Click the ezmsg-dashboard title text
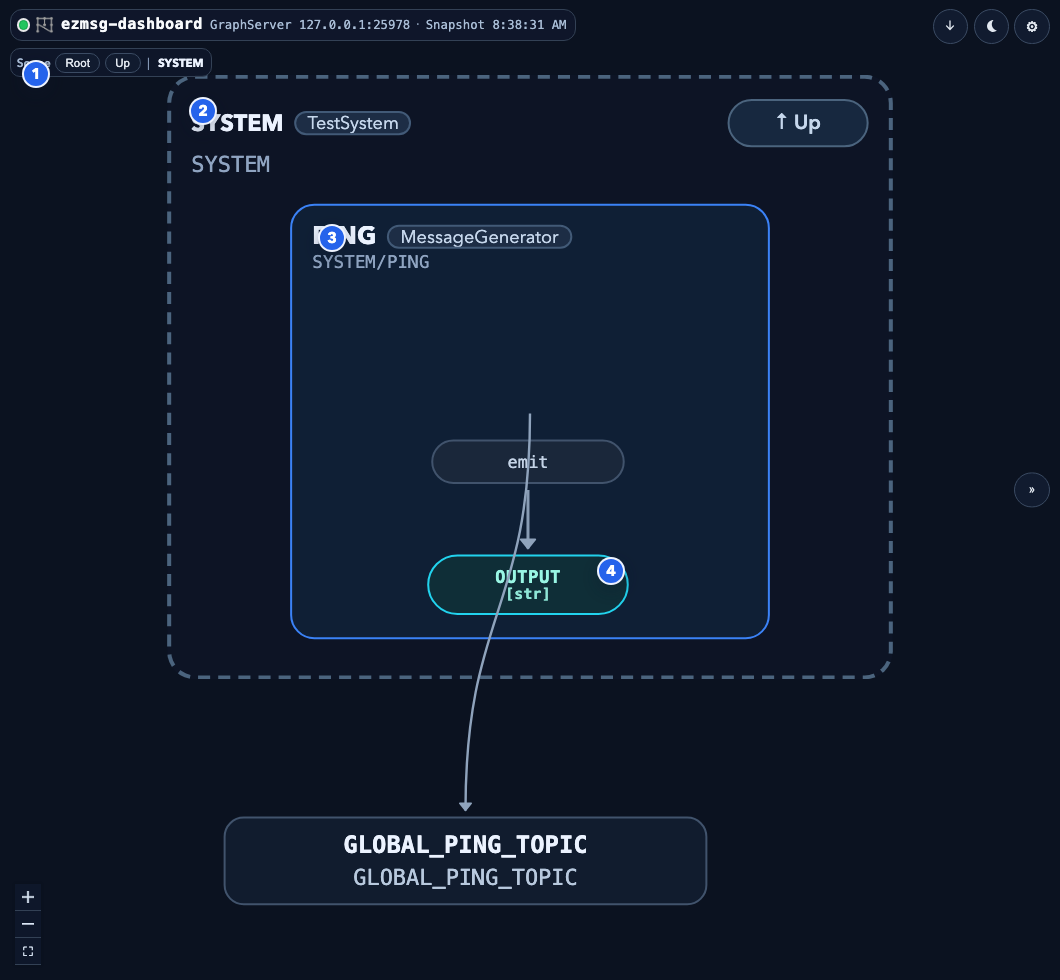Image resolution: width=1060 pixels, height=980 pixels. [x=131, y=24]
